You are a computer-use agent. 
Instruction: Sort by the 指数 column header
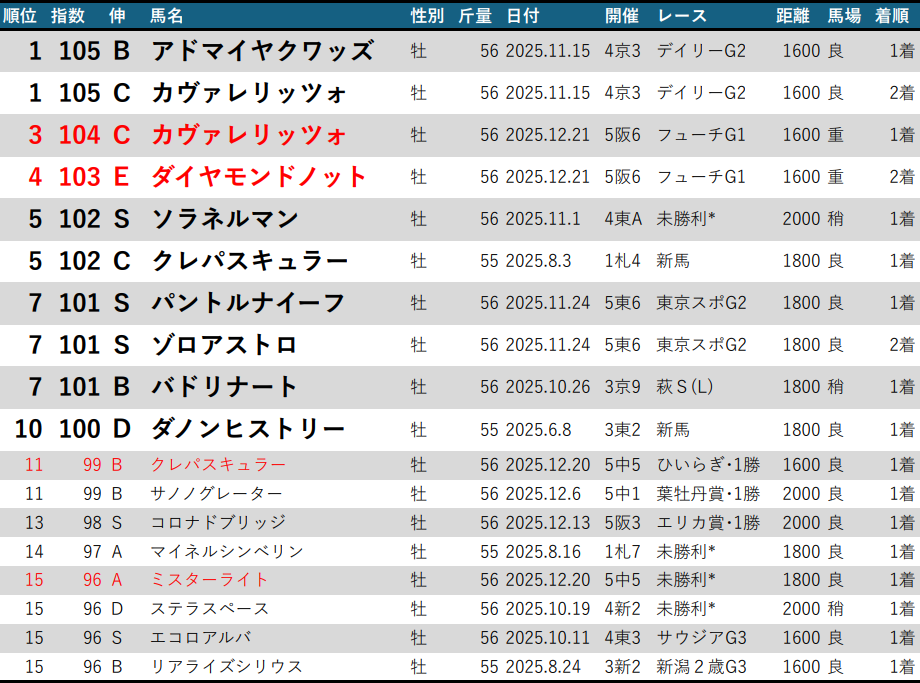[68, 15]
